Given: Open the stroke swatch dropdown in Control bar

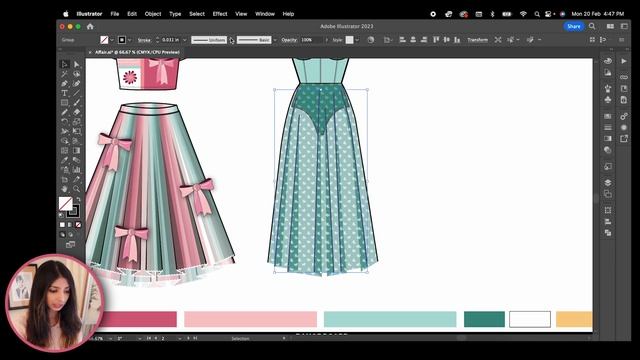Looking at the screenshot, I should click(129, 40).
